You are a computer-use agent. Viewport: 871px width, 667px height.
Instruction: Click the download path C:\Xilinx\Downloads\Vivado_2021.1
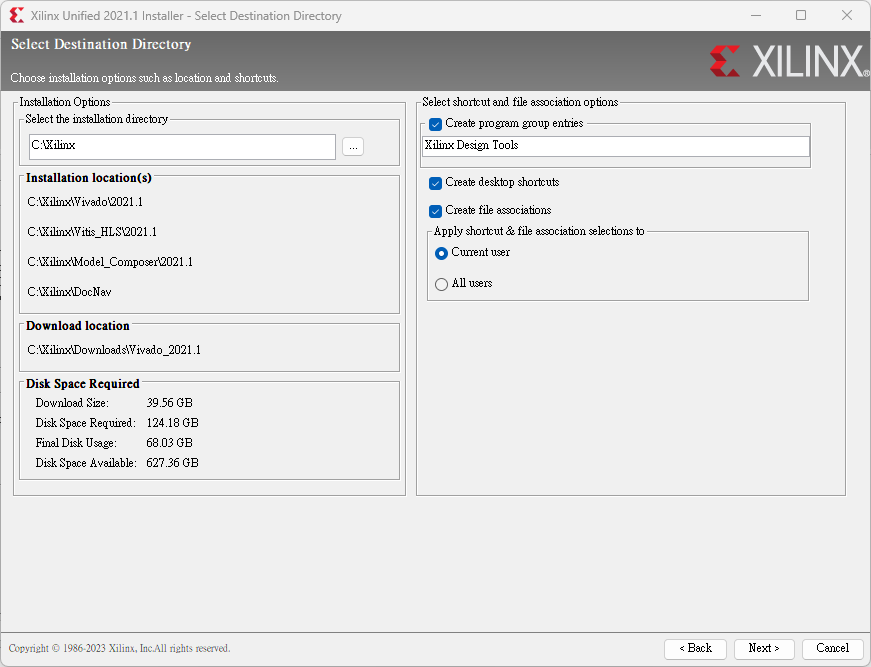[x=114, y=350]
